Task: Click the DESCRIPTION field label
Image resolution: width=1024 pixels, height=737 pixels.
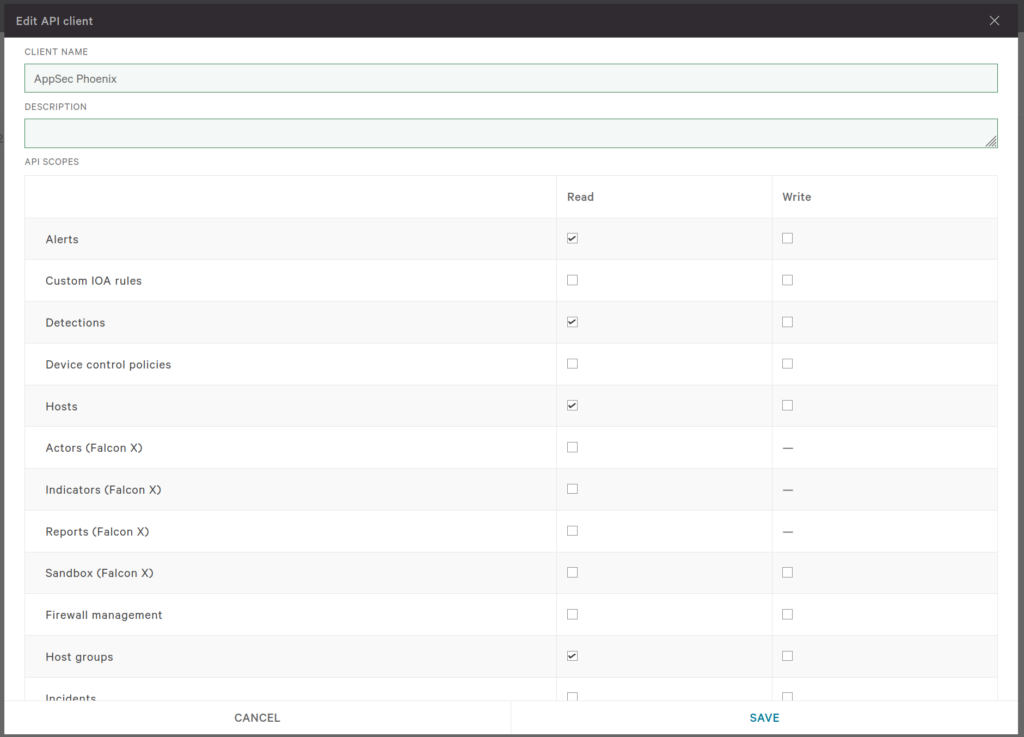Action: 56,106
